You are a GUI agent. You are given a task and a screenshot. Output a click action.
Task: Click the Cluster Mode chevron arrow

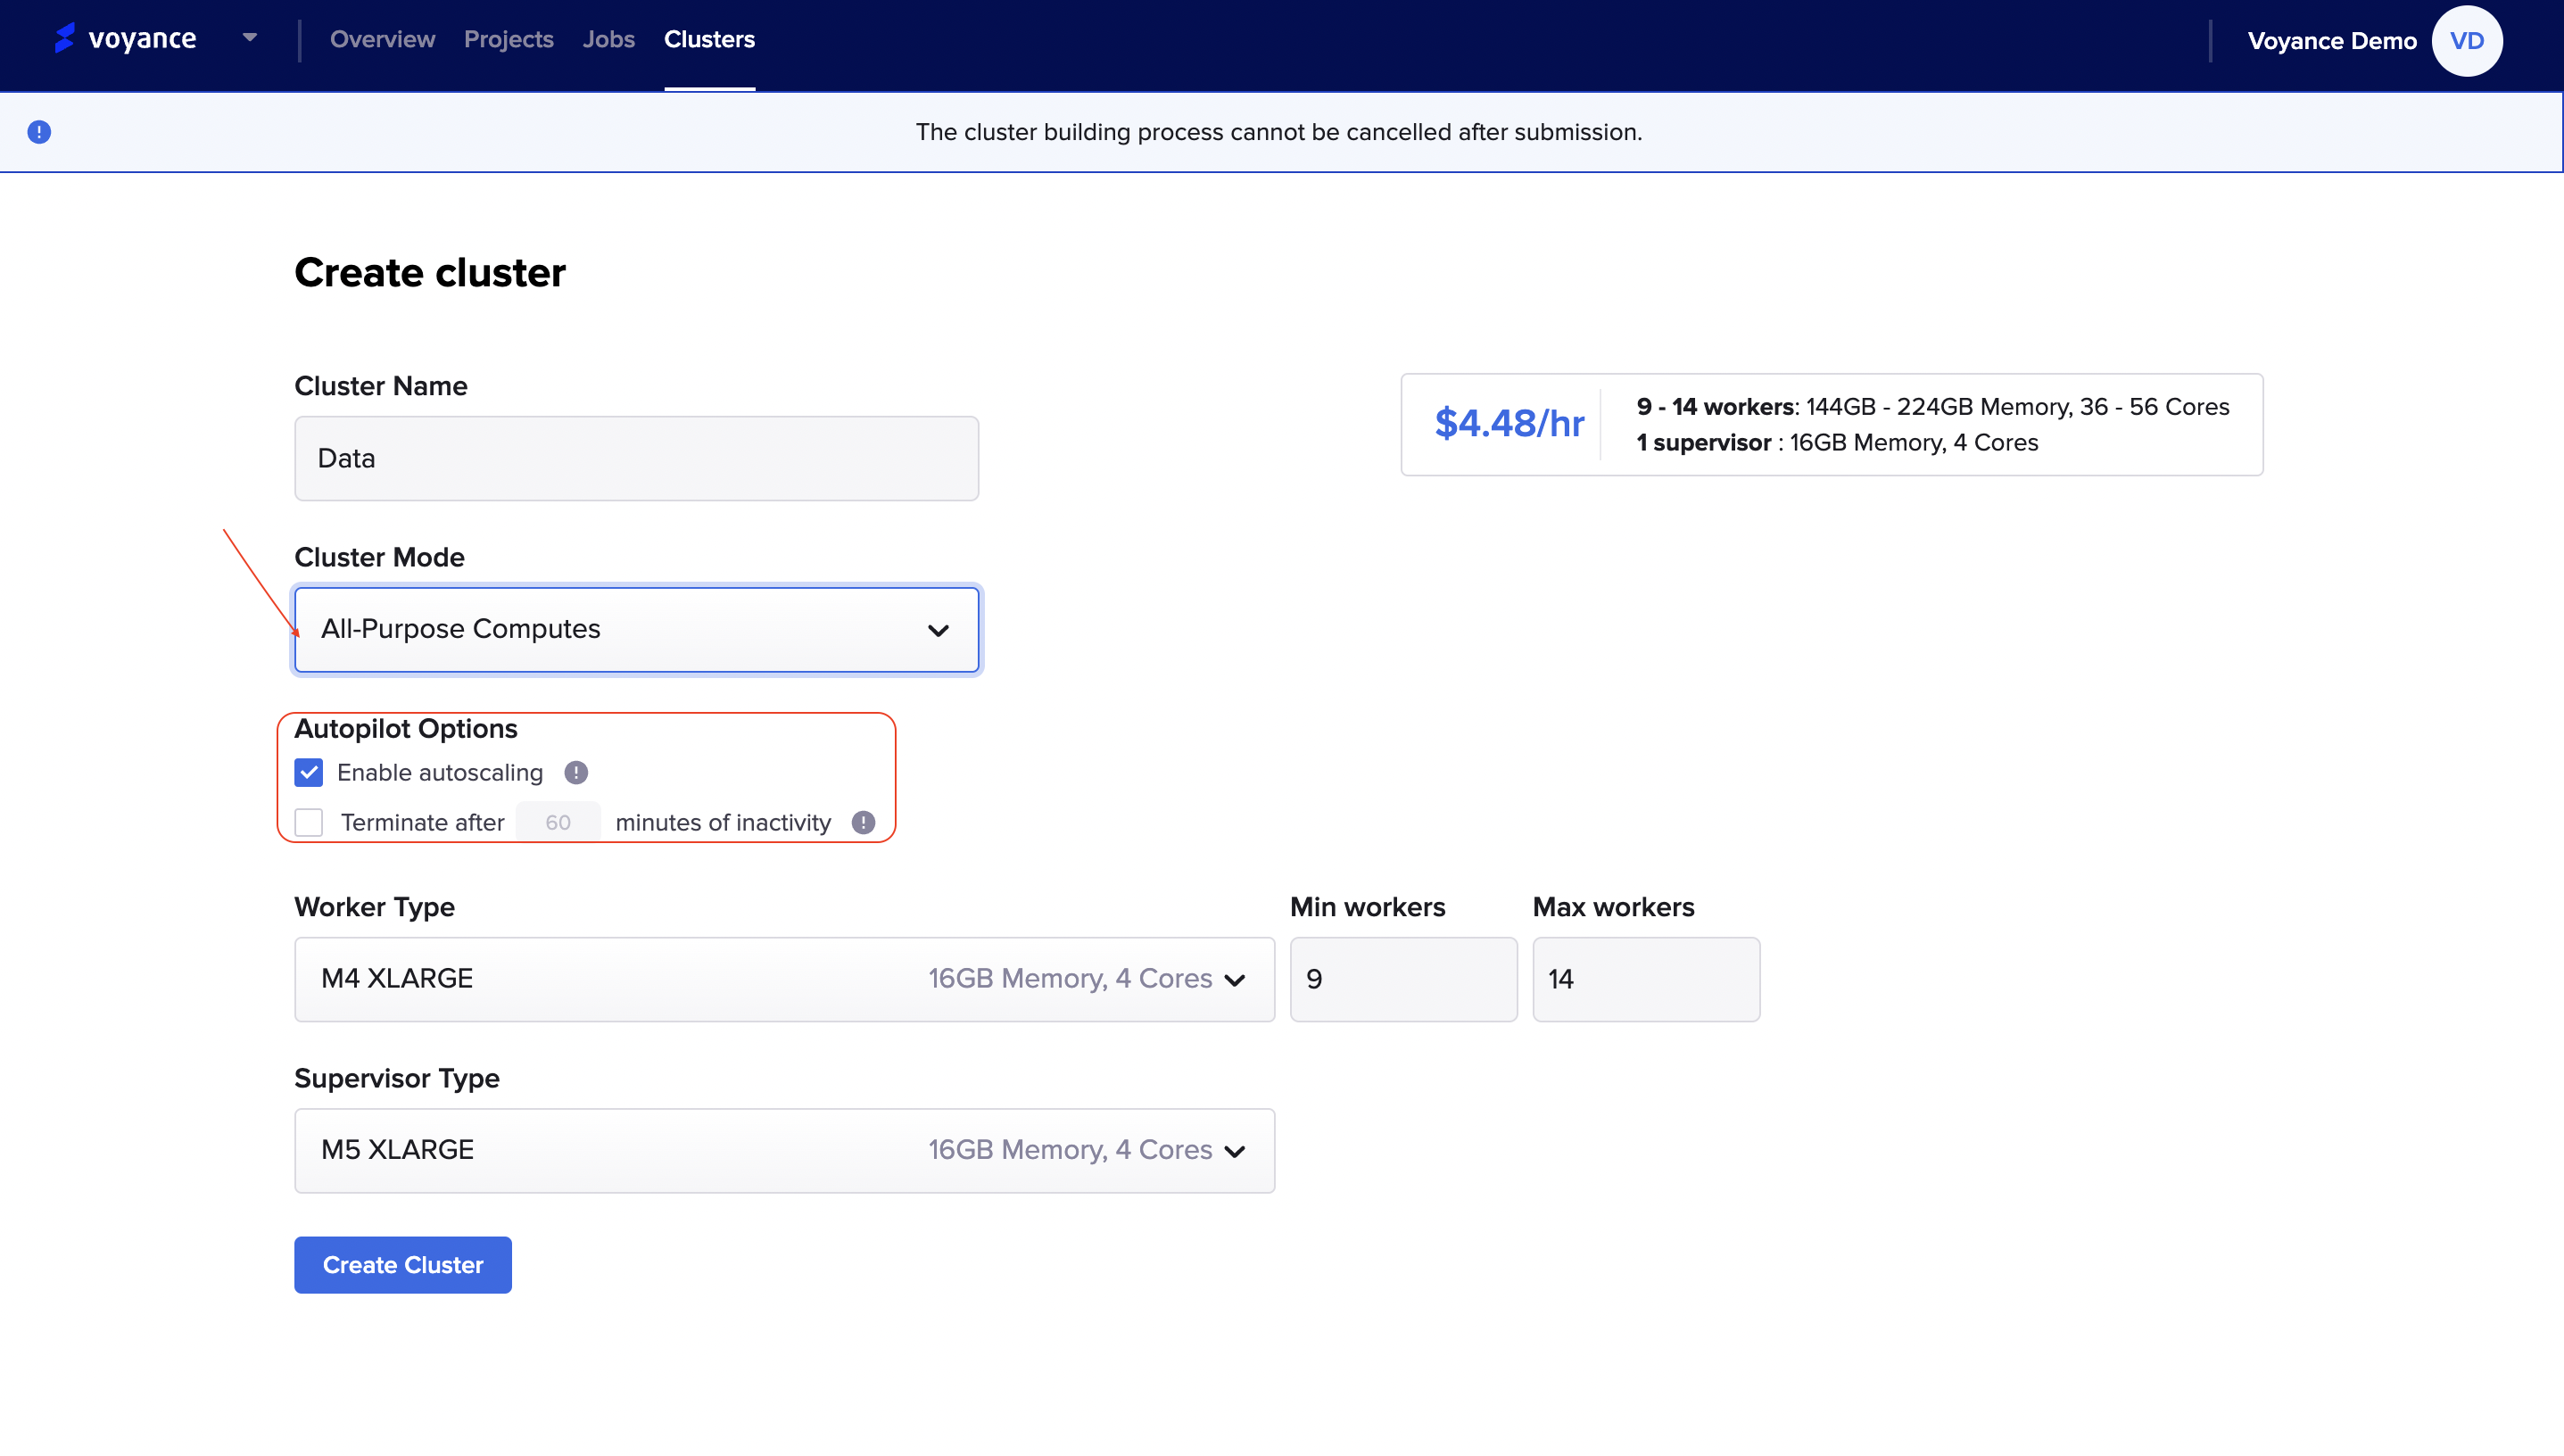coord(938,630)
